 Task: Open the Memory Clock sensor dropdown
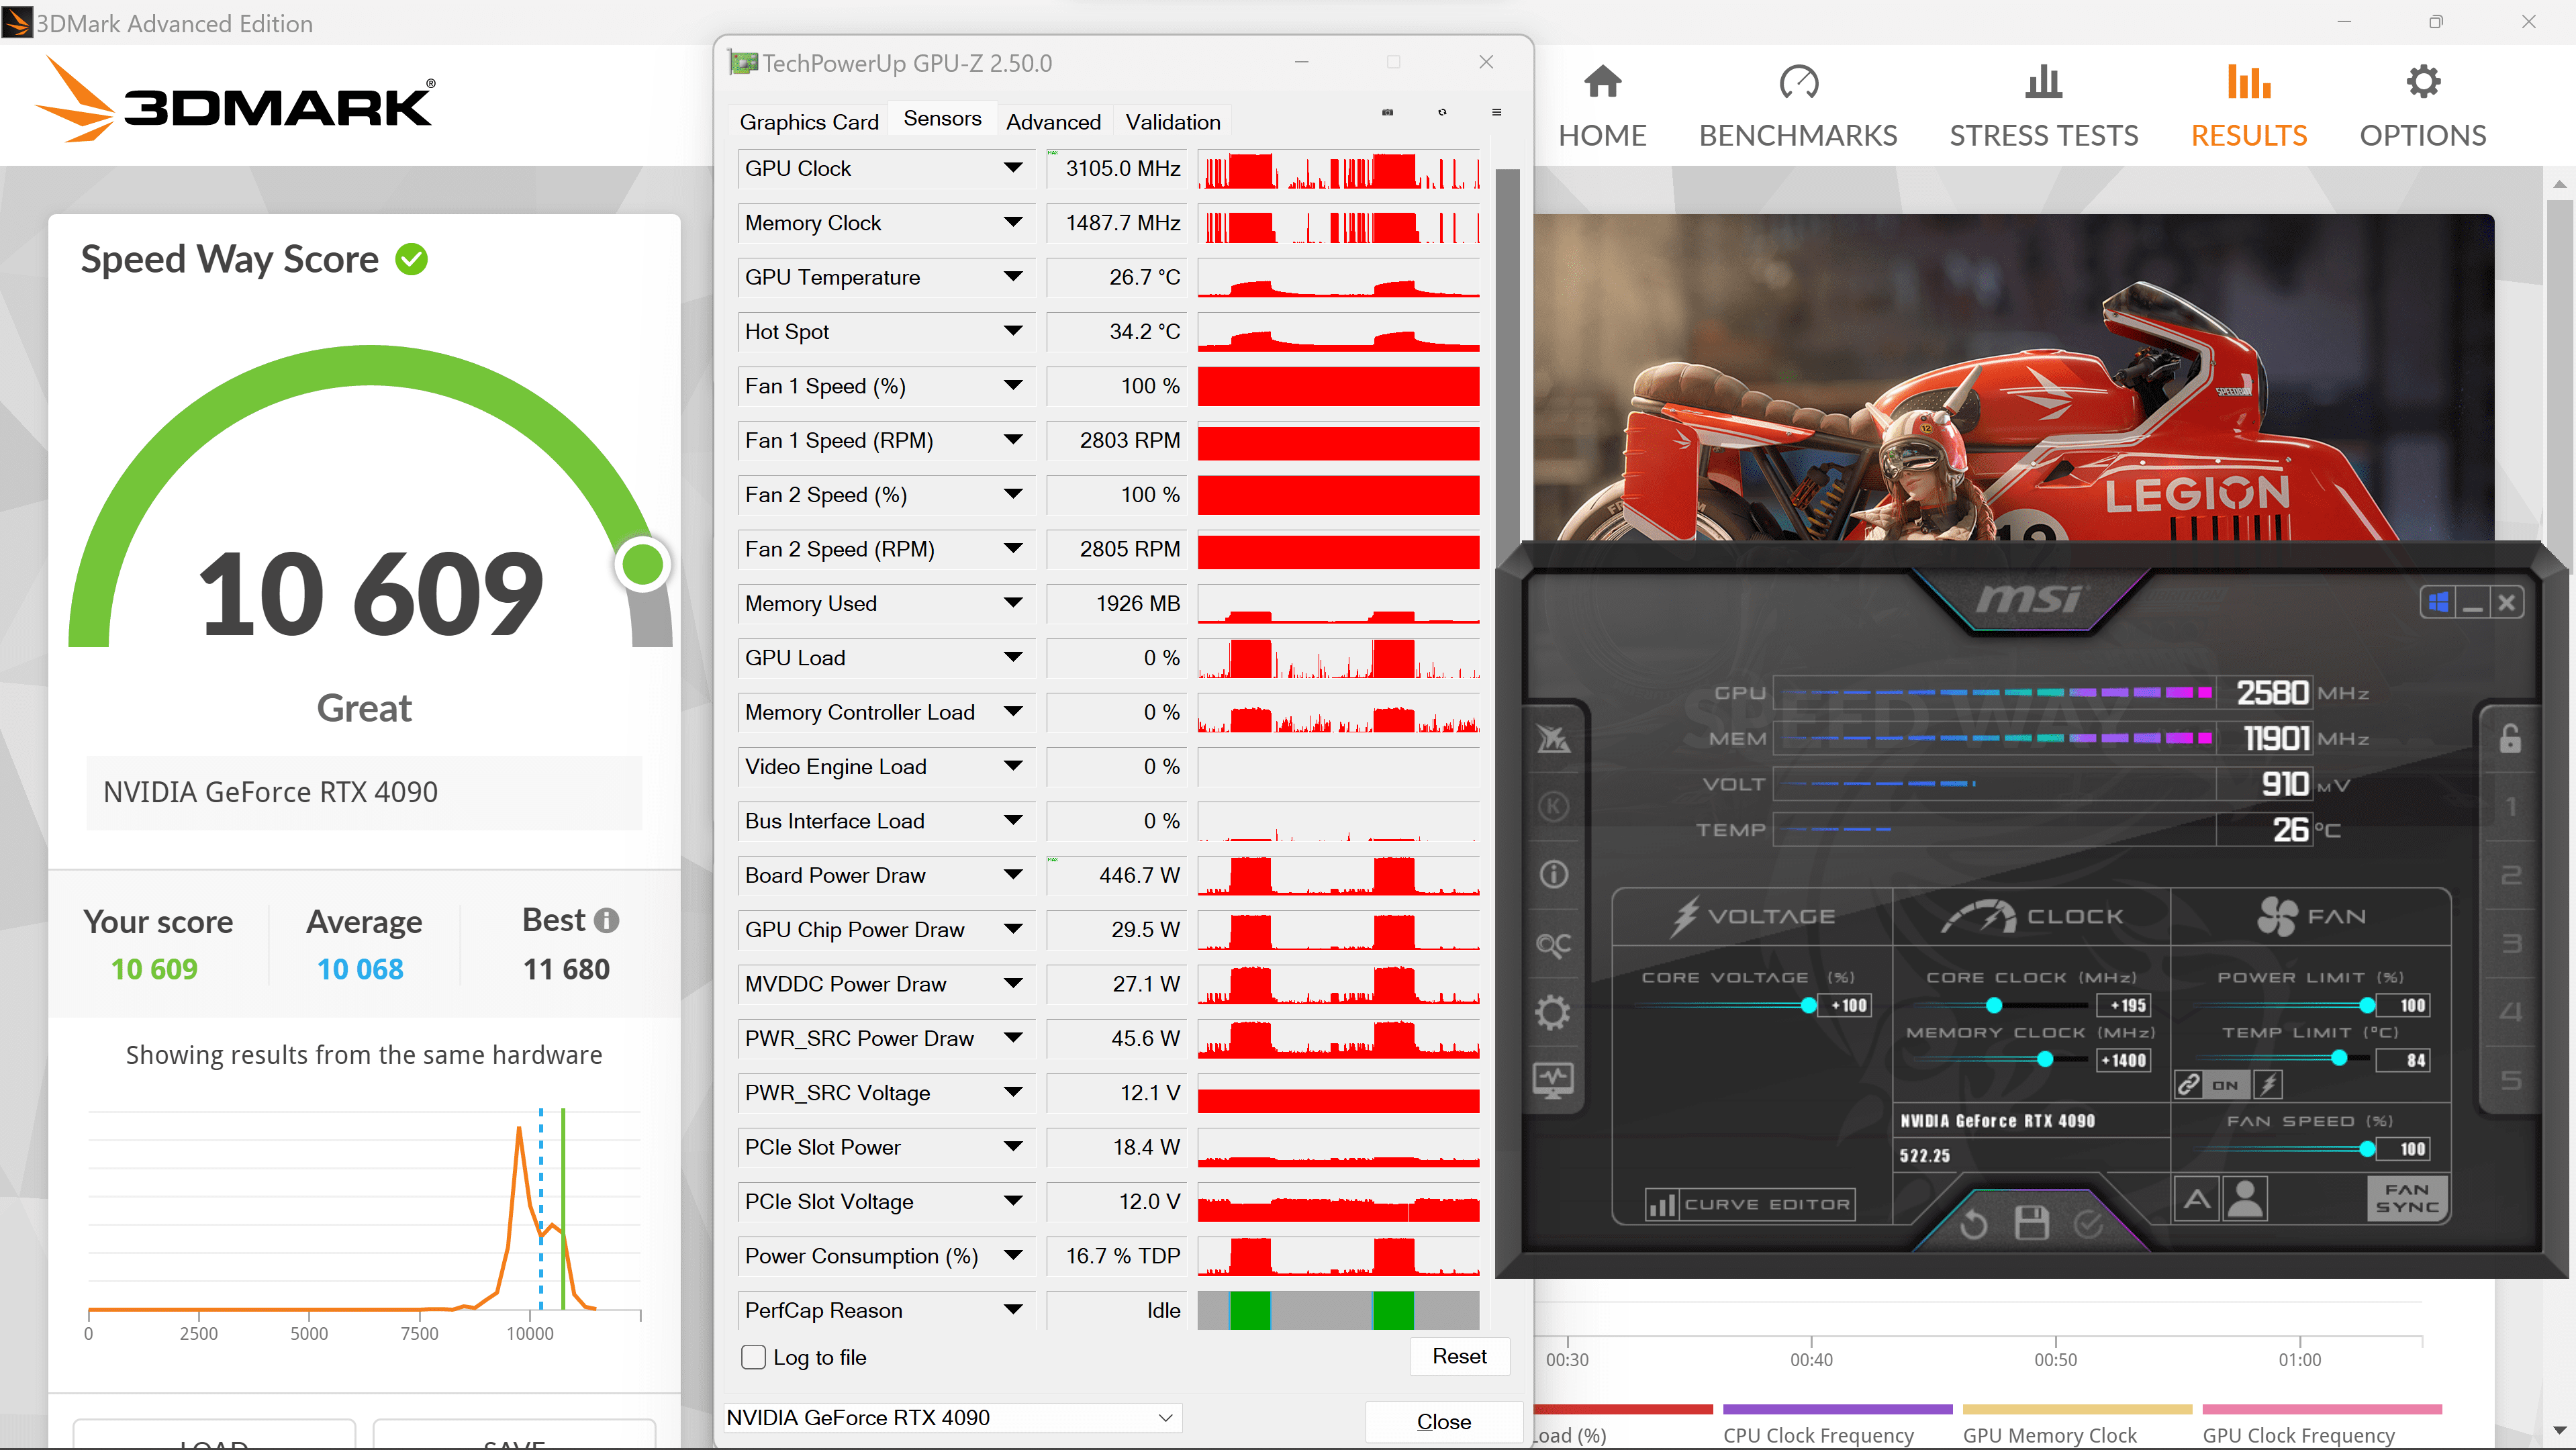click(x=1013, y=222)
